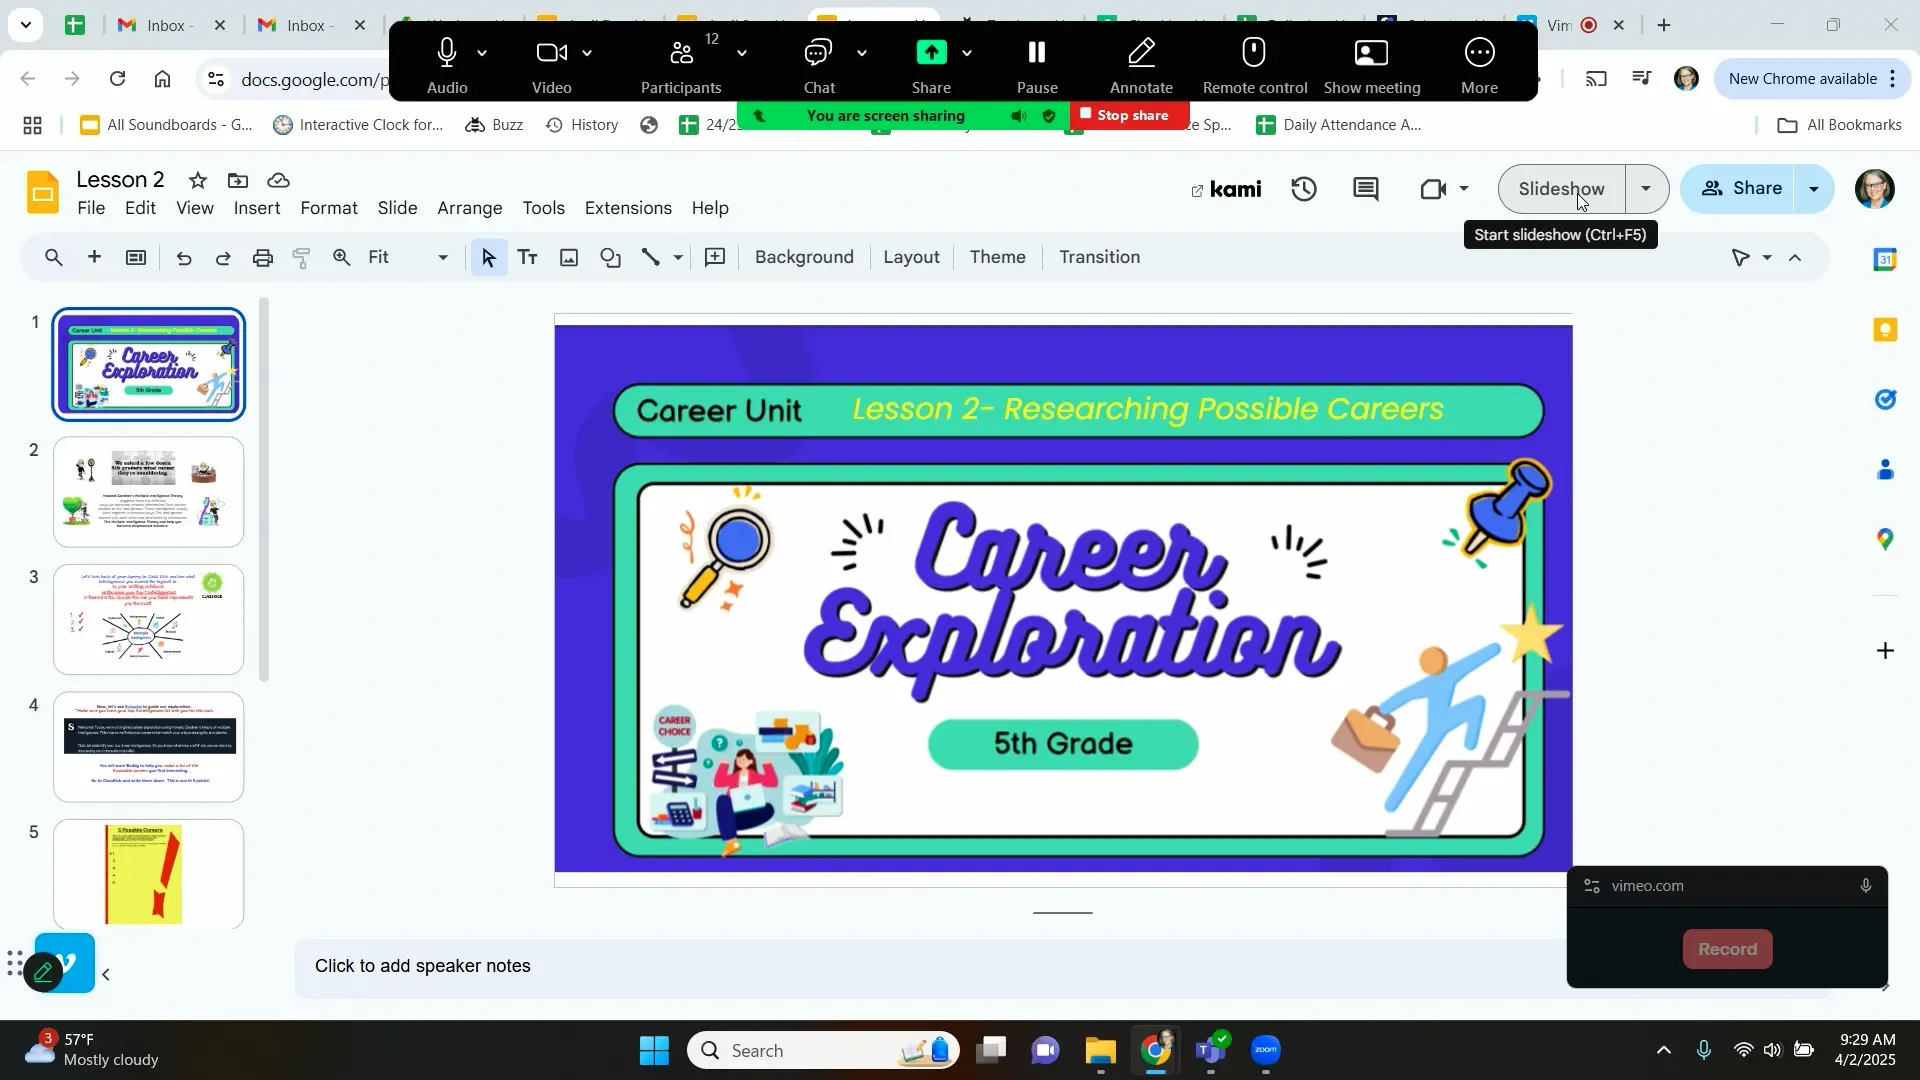Screen dimensions: 1920x1080
Task: Insert an image using the toolbar icon
Action: [568, 257]
